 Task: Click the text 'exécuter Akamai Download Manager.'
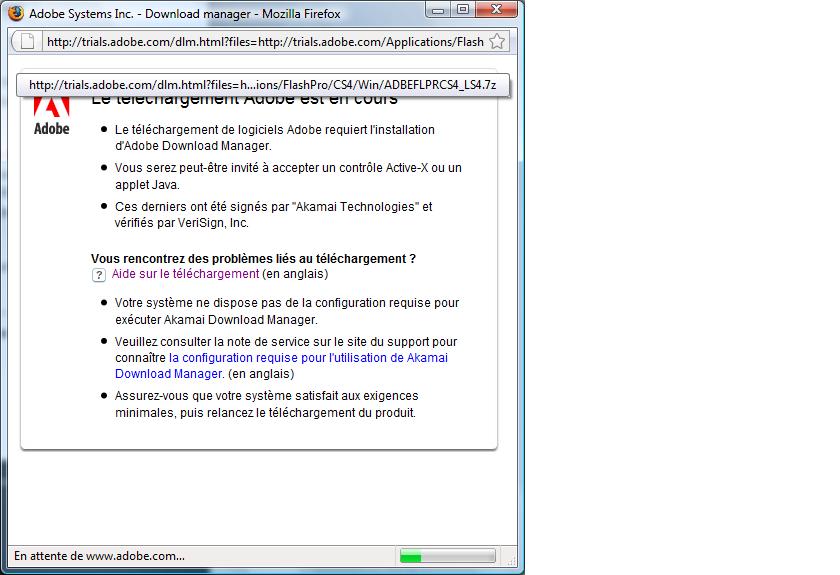point(216,320)
